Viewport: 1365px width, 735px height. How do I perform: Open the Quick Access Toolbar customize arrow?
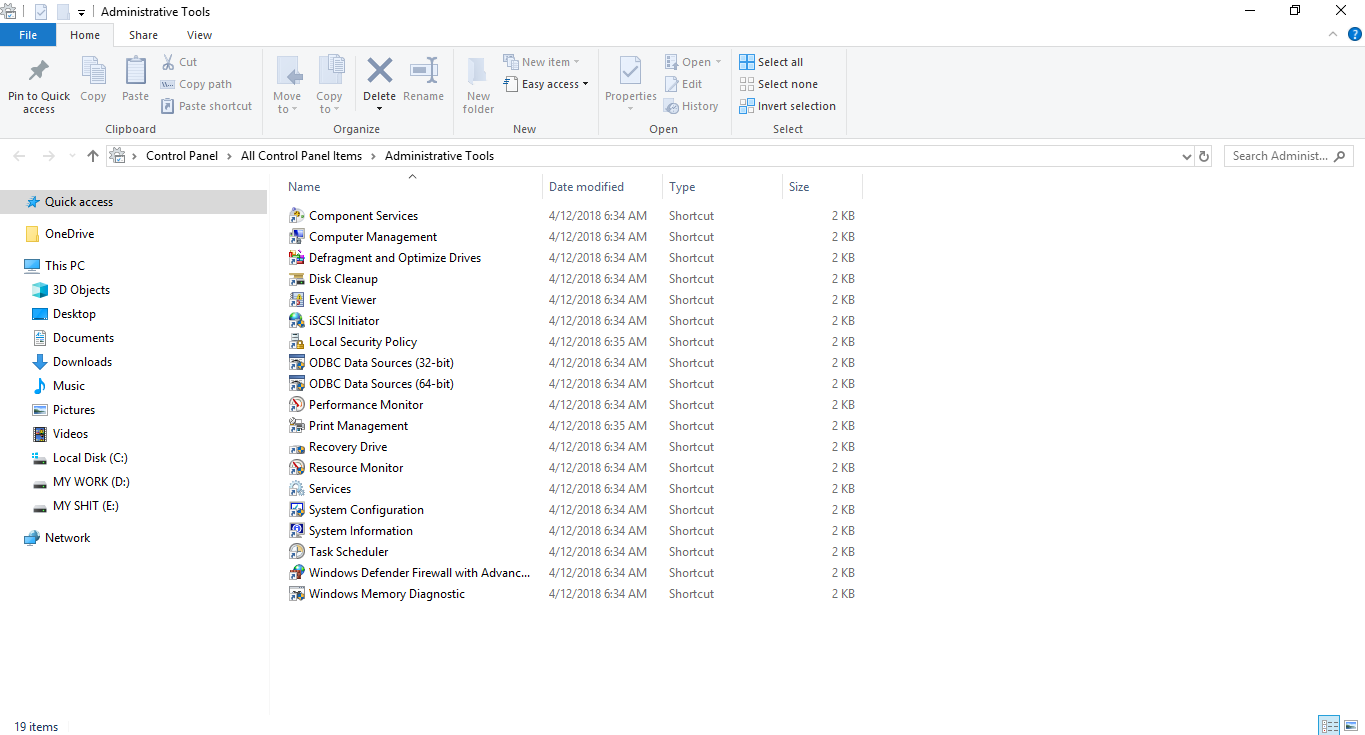[81, 12]
